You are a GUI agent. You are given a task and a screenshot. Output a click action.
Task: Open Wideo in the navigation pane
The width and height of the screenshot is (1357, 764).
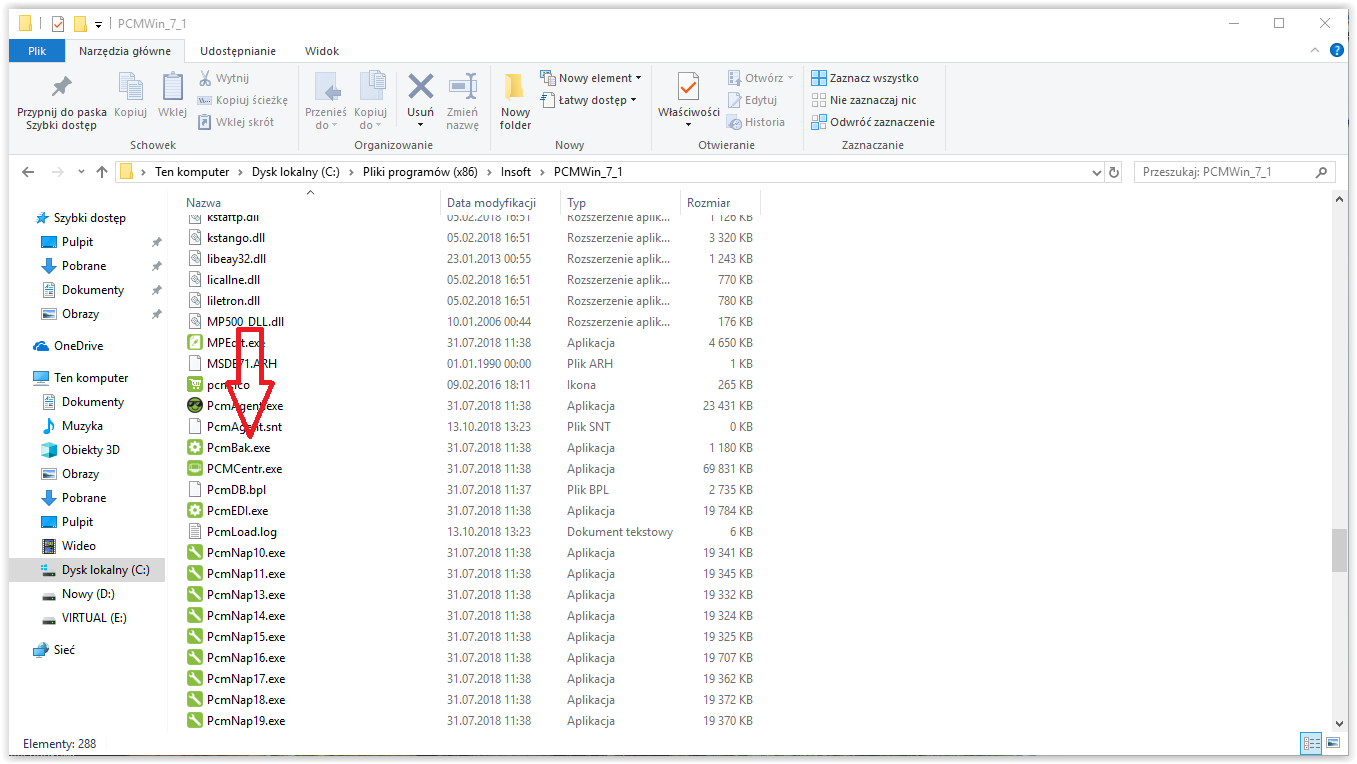(x=79, y=546)
